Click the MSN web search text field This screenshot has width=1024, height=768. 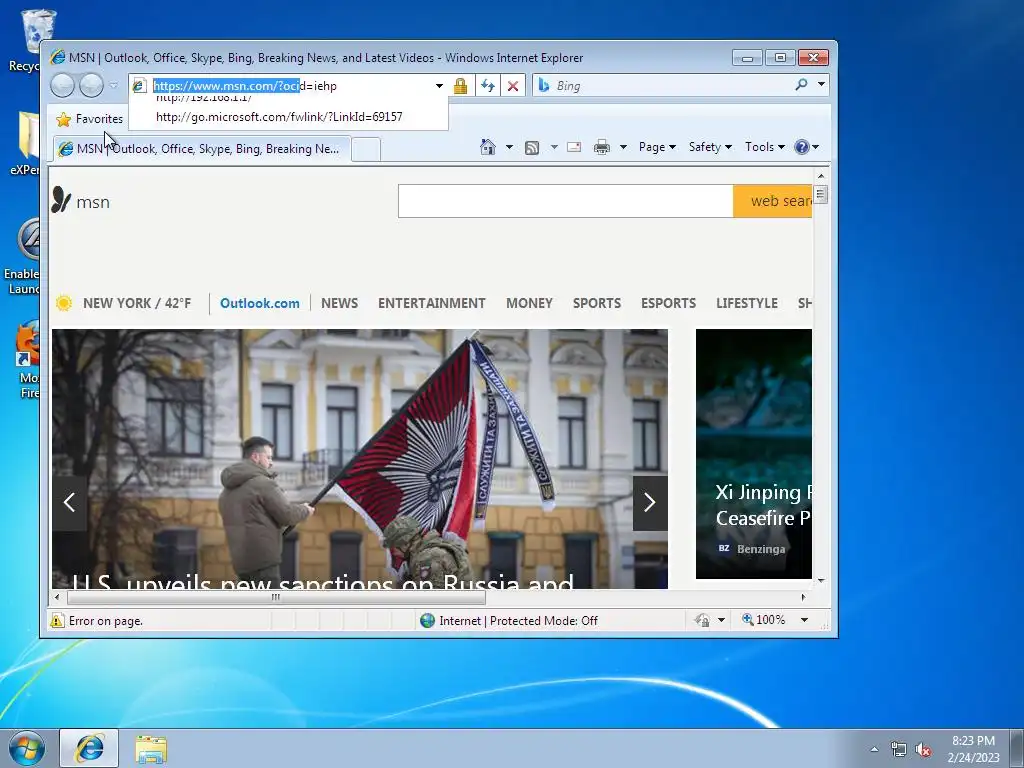point(566,201)
